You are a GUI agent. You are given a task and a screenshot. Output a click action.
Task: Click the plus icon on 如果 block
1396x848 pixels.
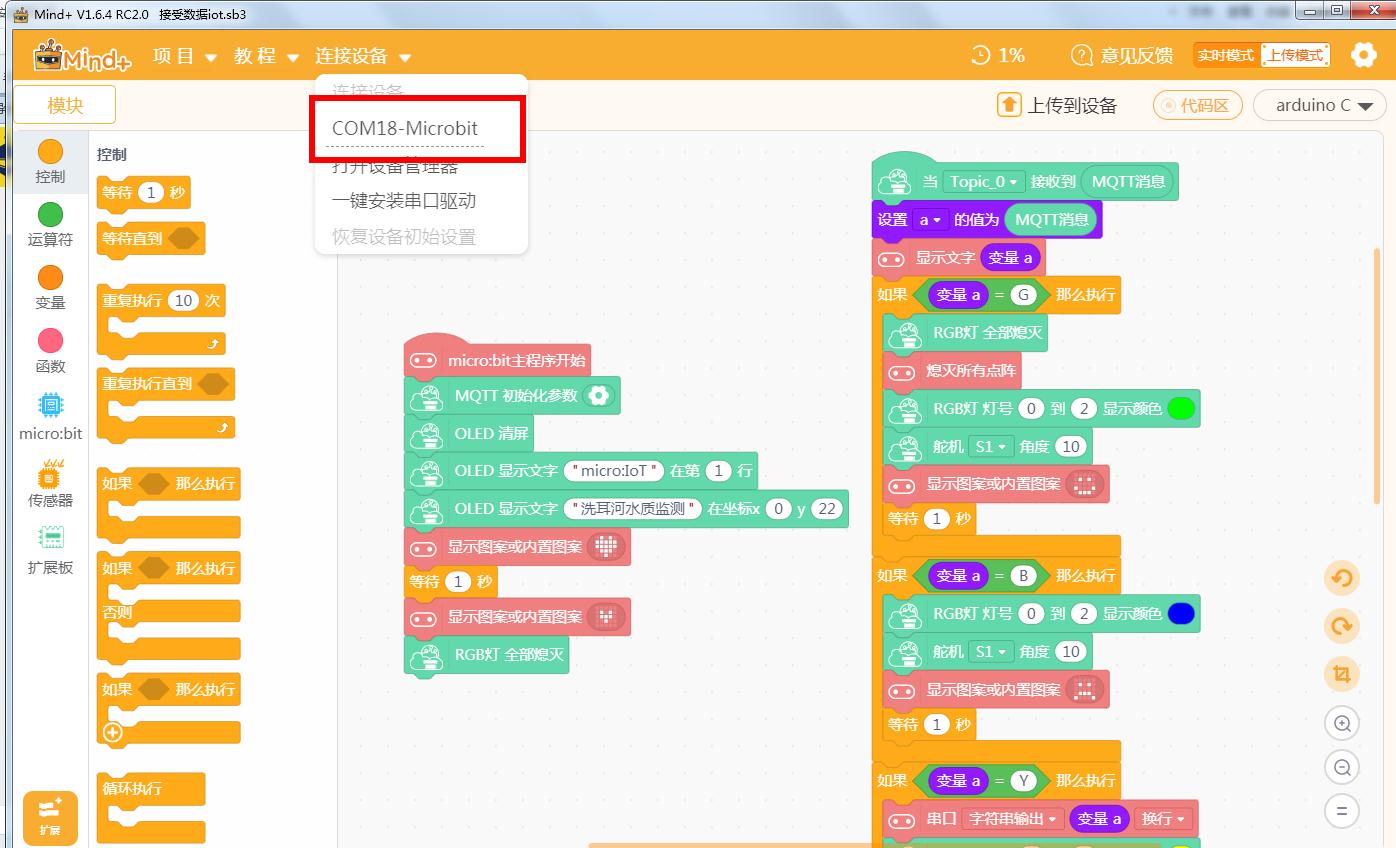click(112, 732)
